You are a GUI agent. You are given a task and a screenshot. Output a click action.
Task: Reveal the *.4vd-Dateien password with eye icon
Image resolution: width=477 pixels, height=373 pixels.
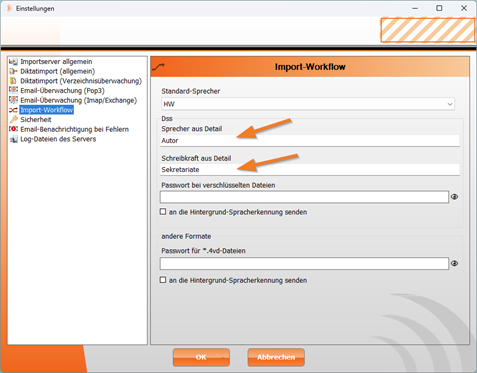pyautogui.click(x=454, y=263)
